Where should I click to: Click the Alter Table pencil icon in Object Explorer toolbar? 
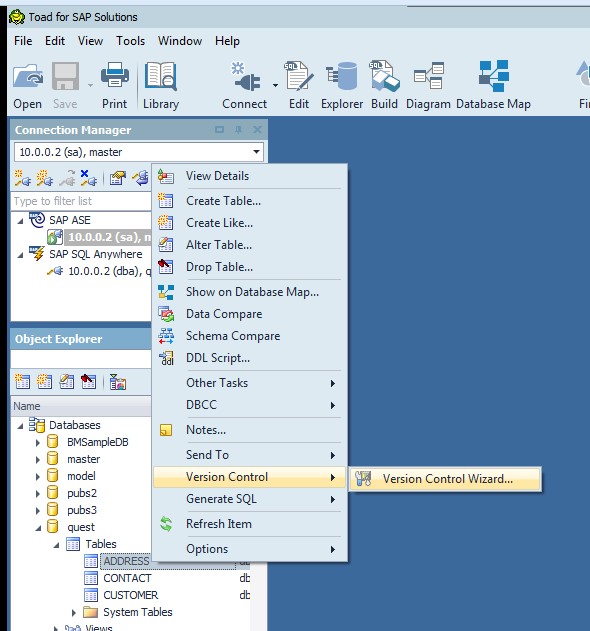click(66, 381)
